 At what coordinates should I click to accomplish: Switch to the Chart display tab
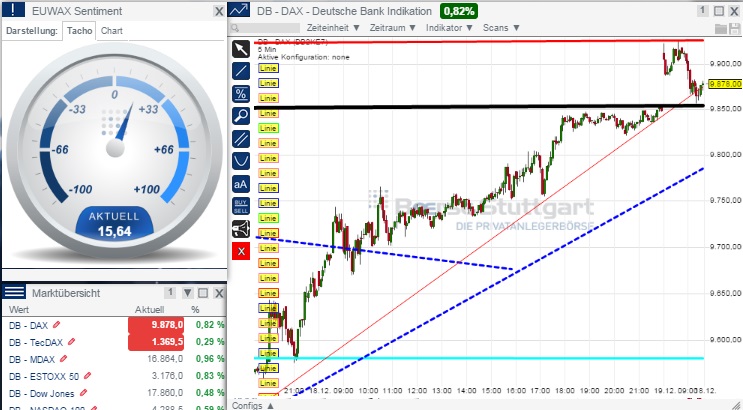[x=112, y=31]
